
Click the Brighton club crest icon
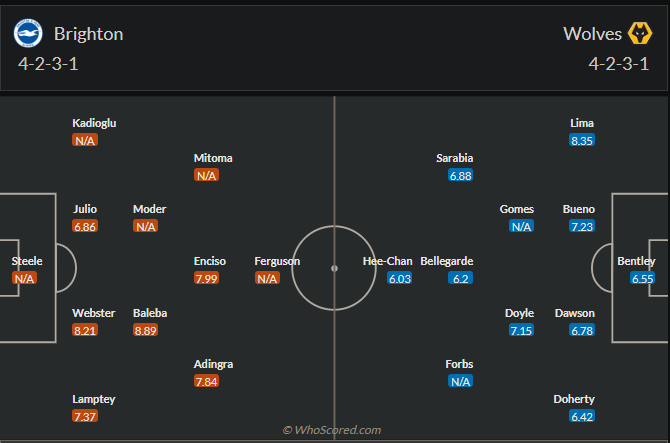[28, 34]
